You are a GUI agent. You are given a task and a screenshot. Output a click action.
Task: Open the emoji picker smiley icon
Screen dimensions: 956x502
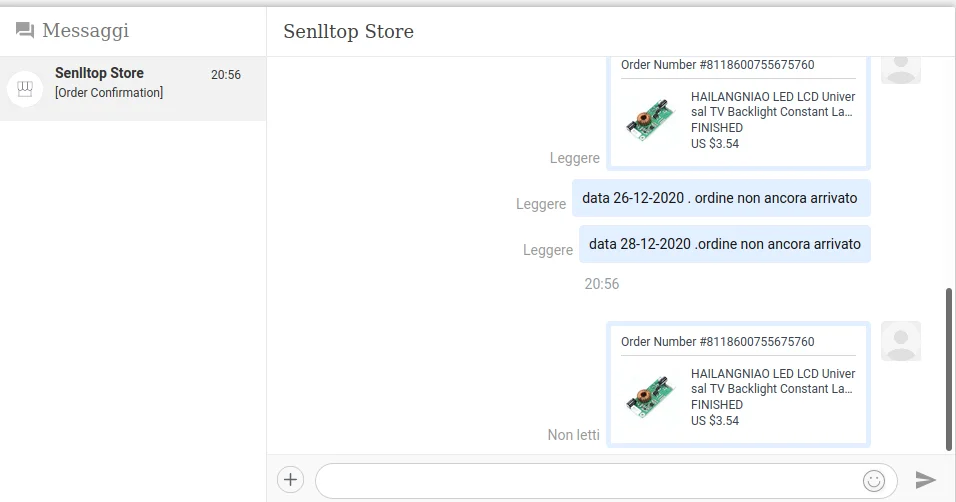point(874,480)
